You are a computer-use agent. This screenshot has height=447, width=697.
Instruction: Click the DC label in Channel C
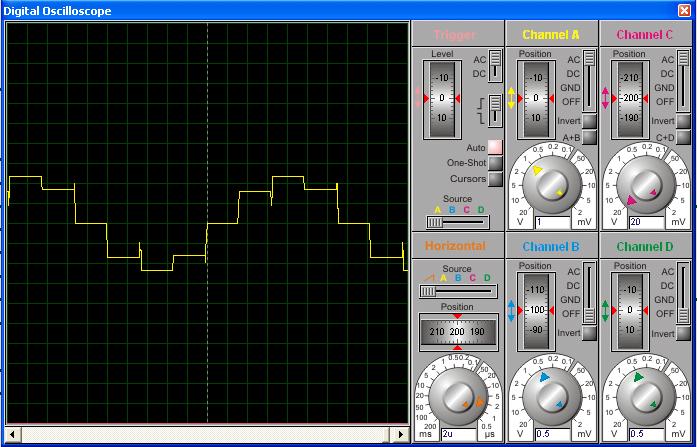click(x=667, y=74)
